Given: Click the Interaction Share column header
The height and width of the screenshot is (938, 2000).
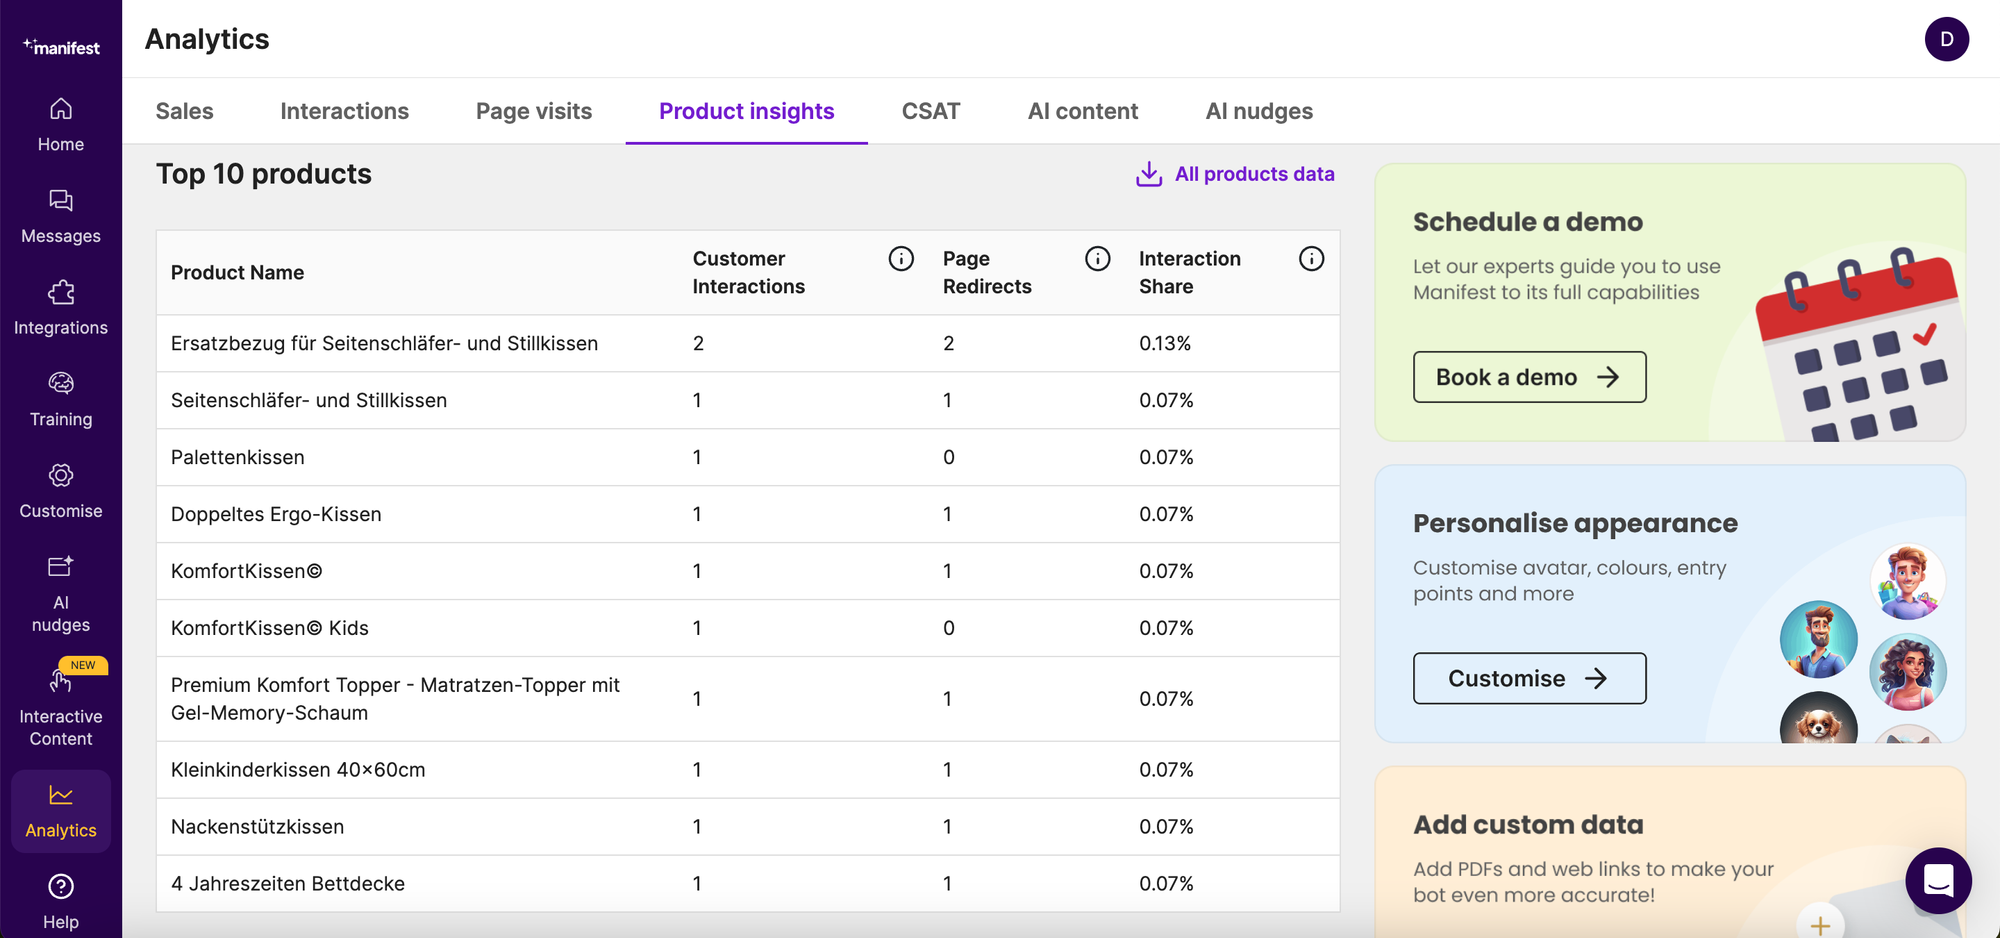Looking at the screenshot, I should pyautogui.click(x=1190, y=272).
